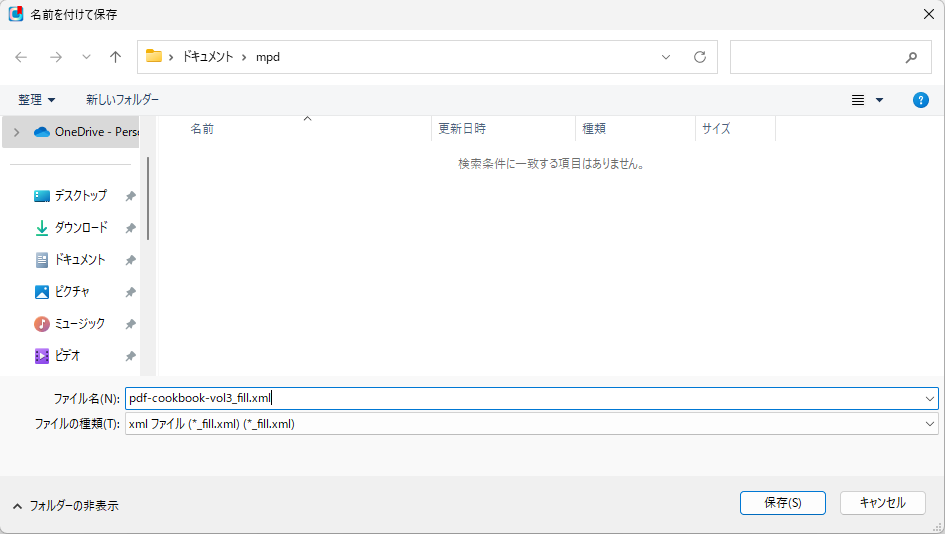Click the forward navigation arrow

tap(55, 57)
